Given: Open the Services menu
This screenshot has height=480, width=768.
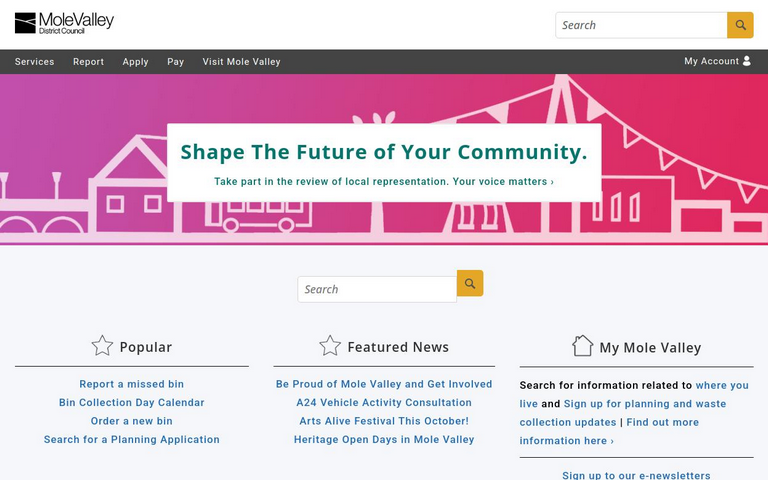Looking at the screenshot, I should pos(35,62).
